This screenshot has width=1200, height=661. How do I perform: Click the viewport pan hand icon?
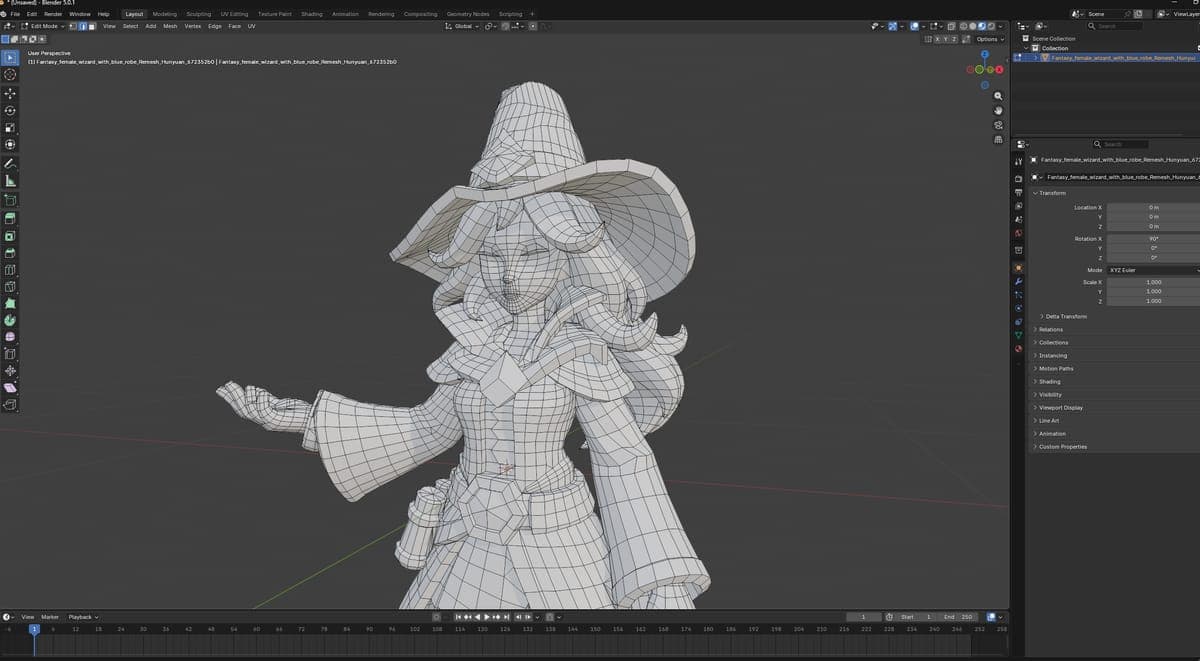(x=998, y=110)
